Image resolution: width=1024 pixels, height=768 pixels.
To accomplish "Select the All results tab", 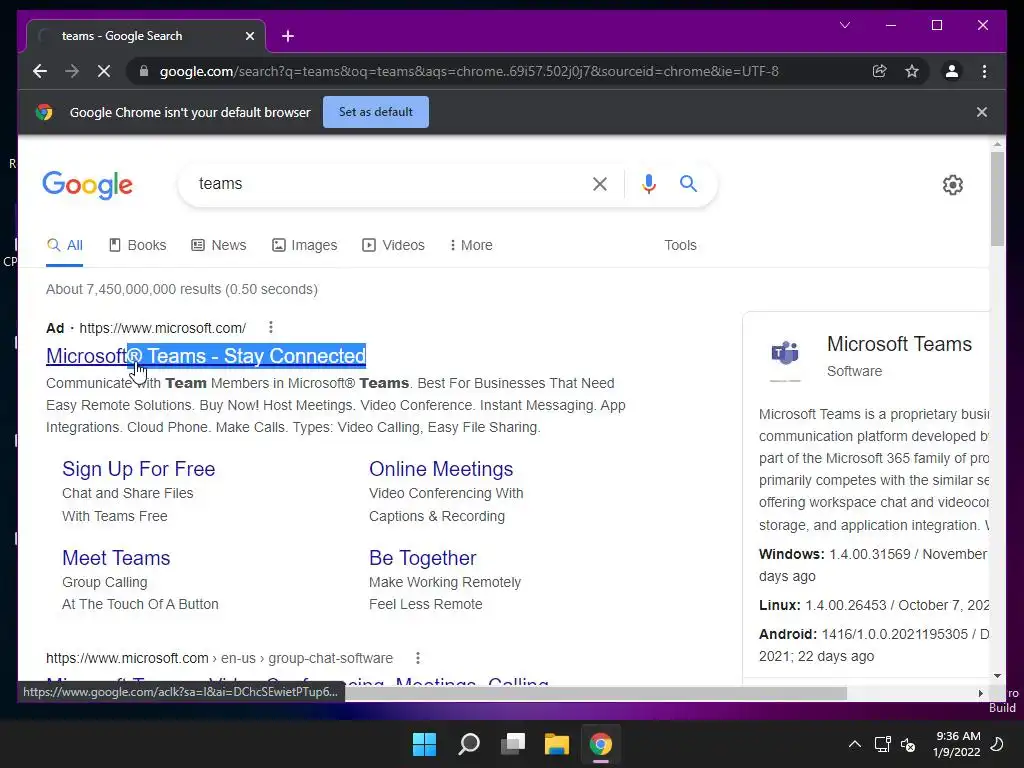I will pyautogui.click(x=65, y=245).
